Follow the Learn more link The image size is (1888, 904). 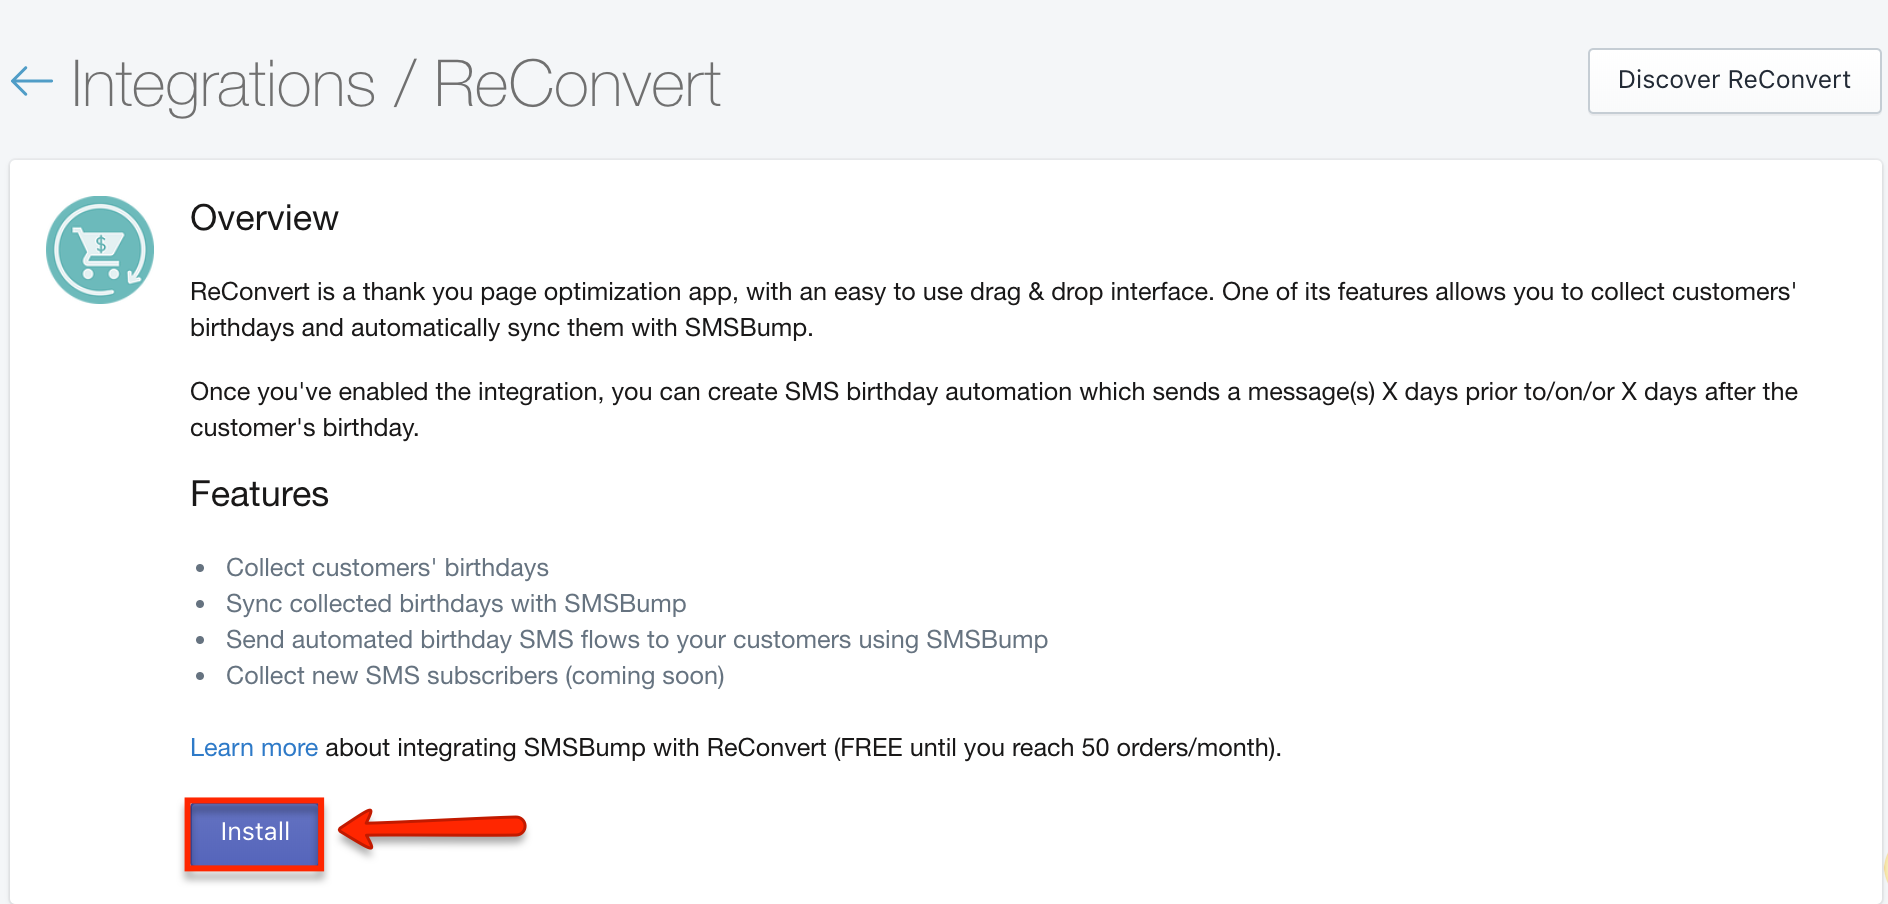click(254, 748)
